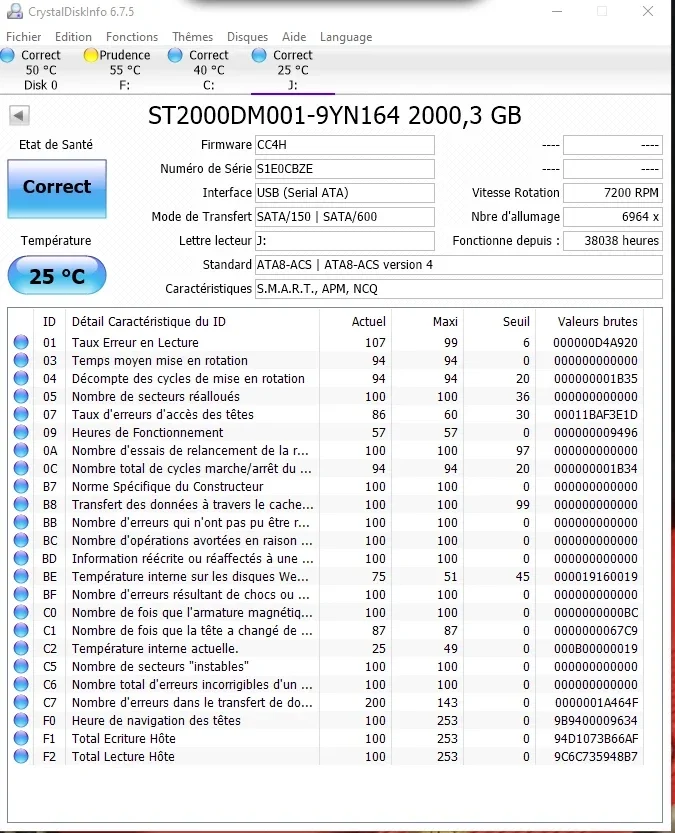Viewport: 675px width, 833px height.
Task: Click status dot for attribute 0C row
Action: 21,468
